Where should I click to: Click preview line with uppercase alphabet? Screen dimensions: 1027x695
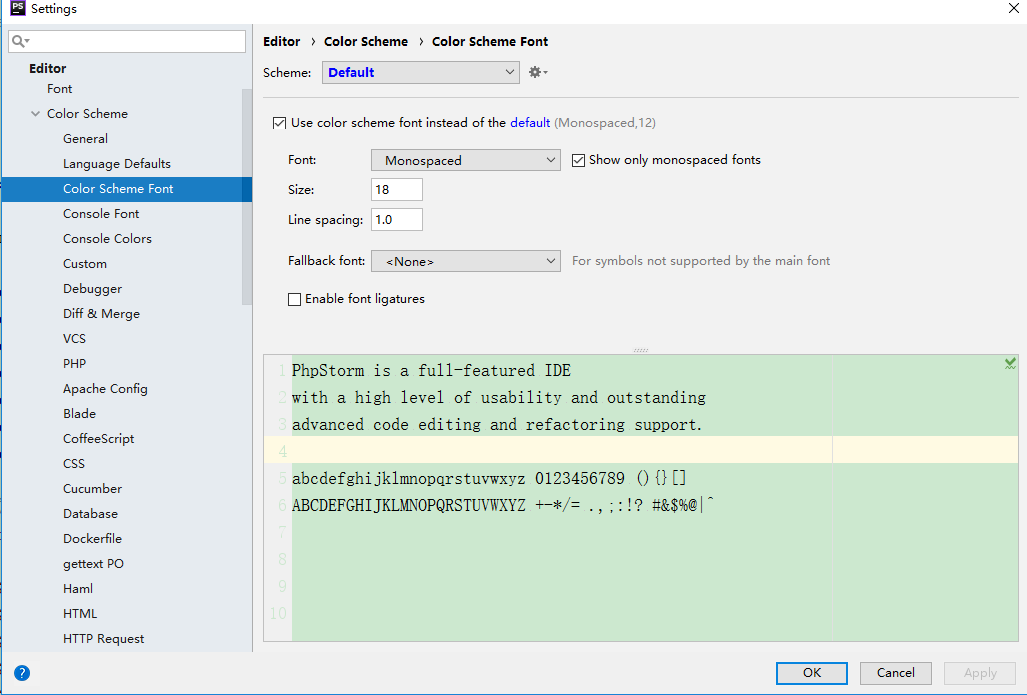(x=503, y=505)
